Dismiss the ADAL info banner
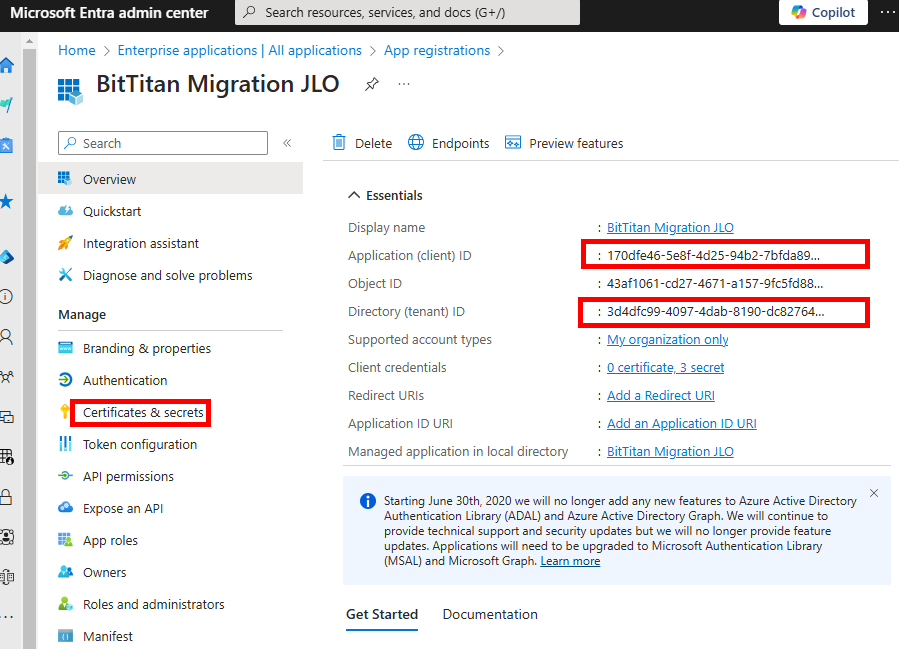 point(874,493)
